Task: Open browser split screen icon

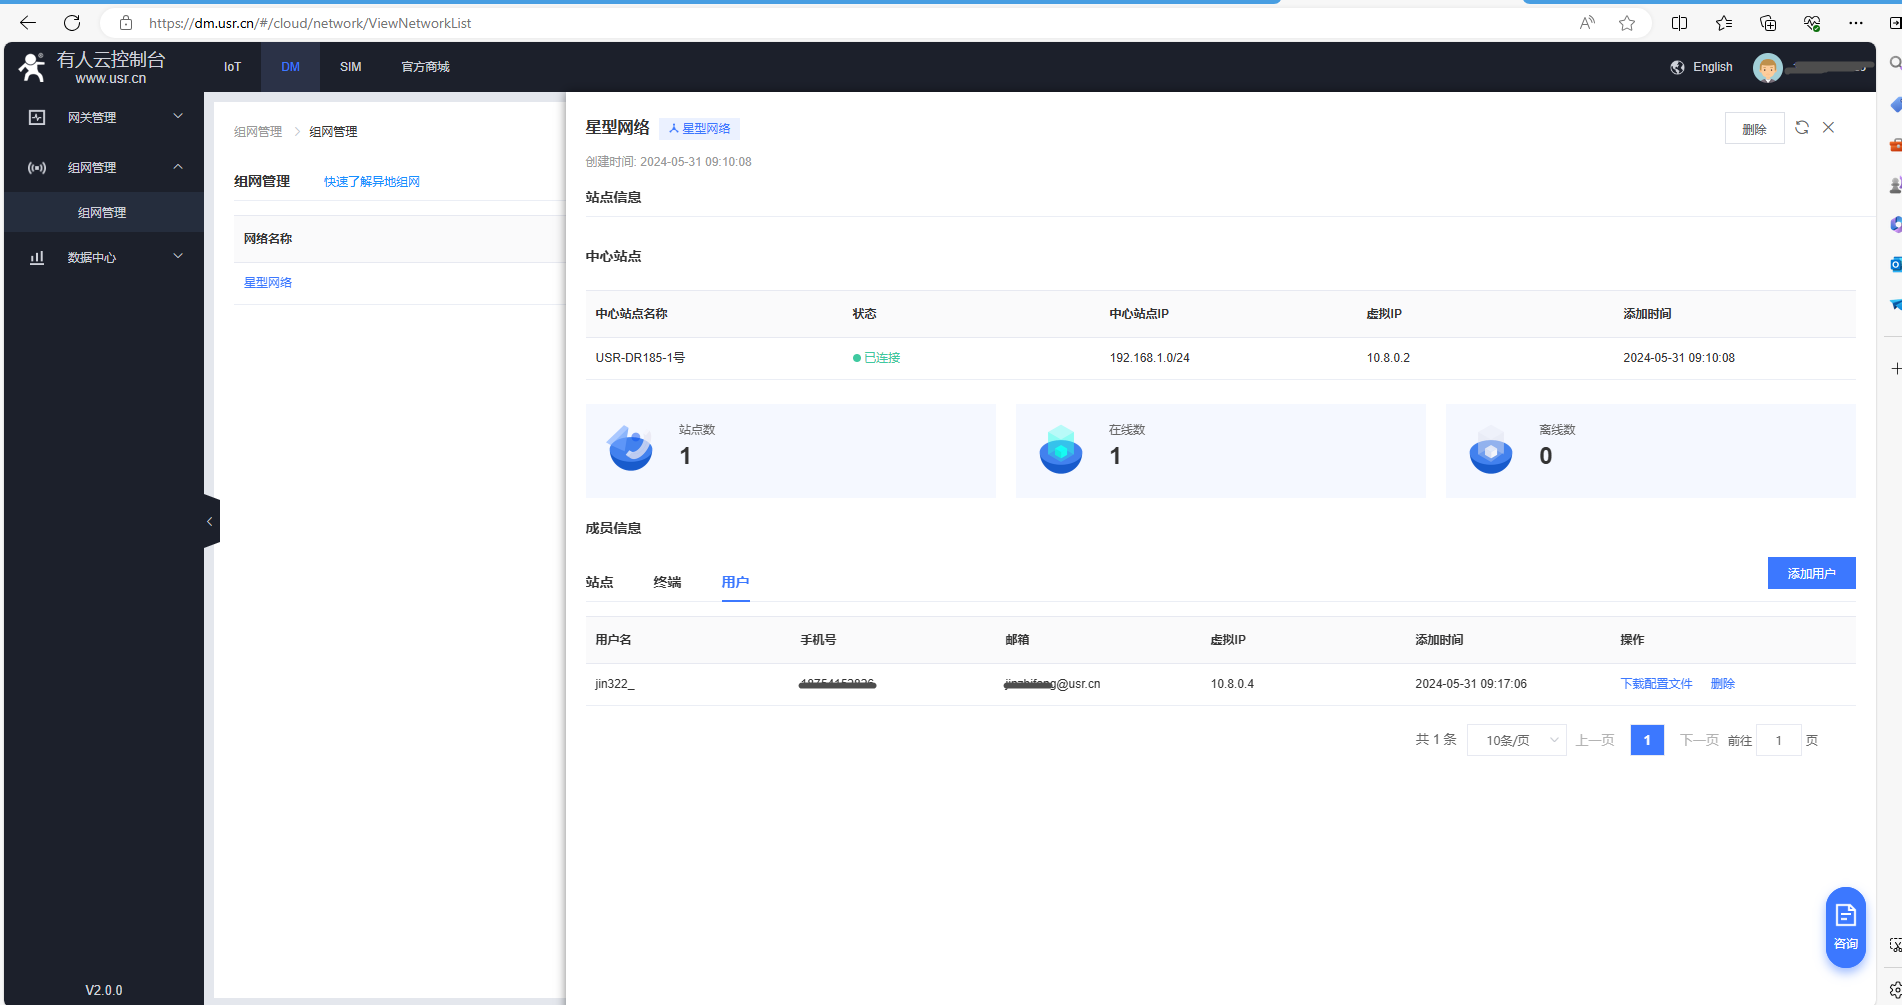Action: (x=1679, y=23)
